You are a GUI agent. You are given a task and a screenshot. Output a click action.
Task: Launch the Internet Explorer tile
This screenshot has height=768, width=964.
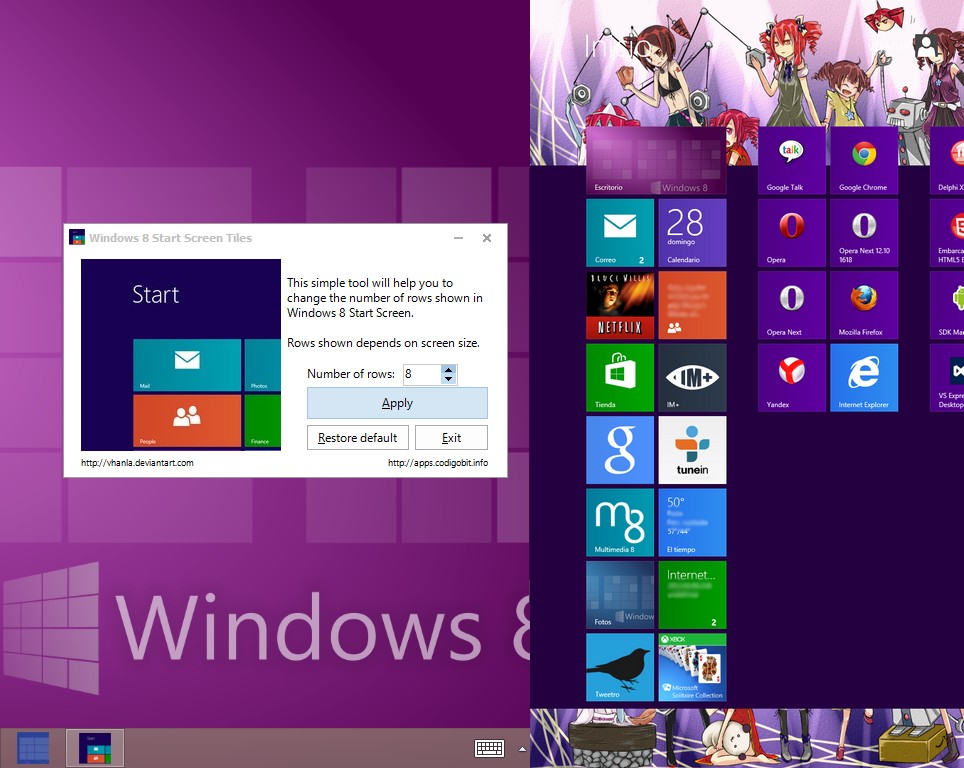(x=864, y=378)
